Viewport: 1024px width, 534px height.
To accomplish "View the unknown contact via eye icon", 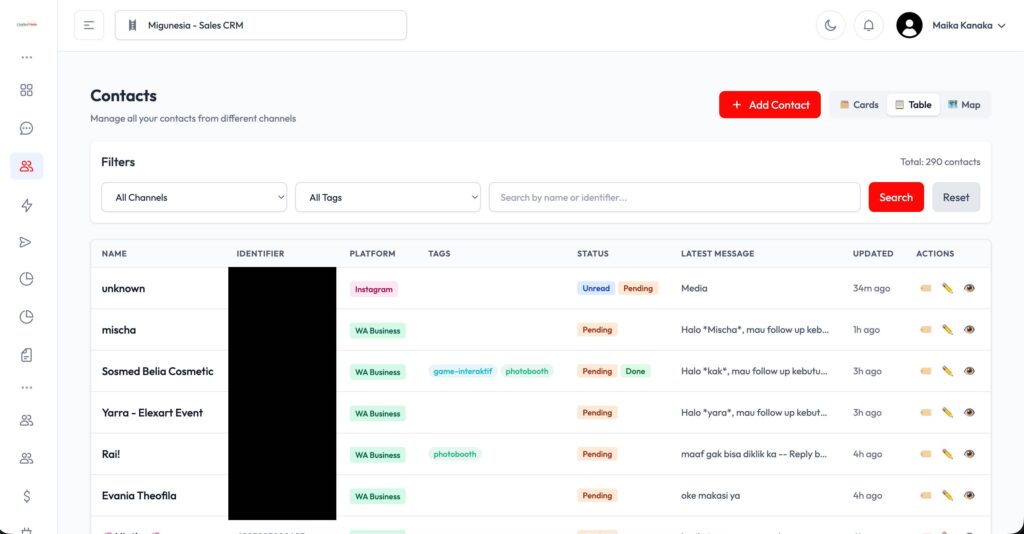I will [x=969, y=288].
